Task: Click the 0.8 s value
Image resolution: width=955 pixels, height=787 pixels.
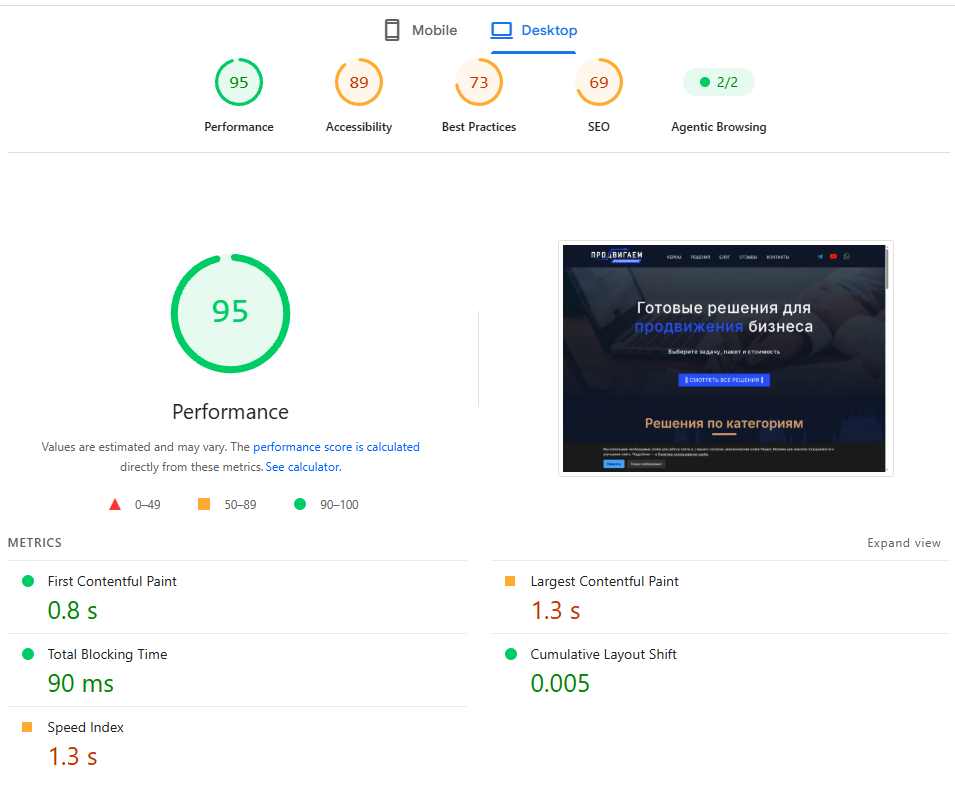Action: 72,610
